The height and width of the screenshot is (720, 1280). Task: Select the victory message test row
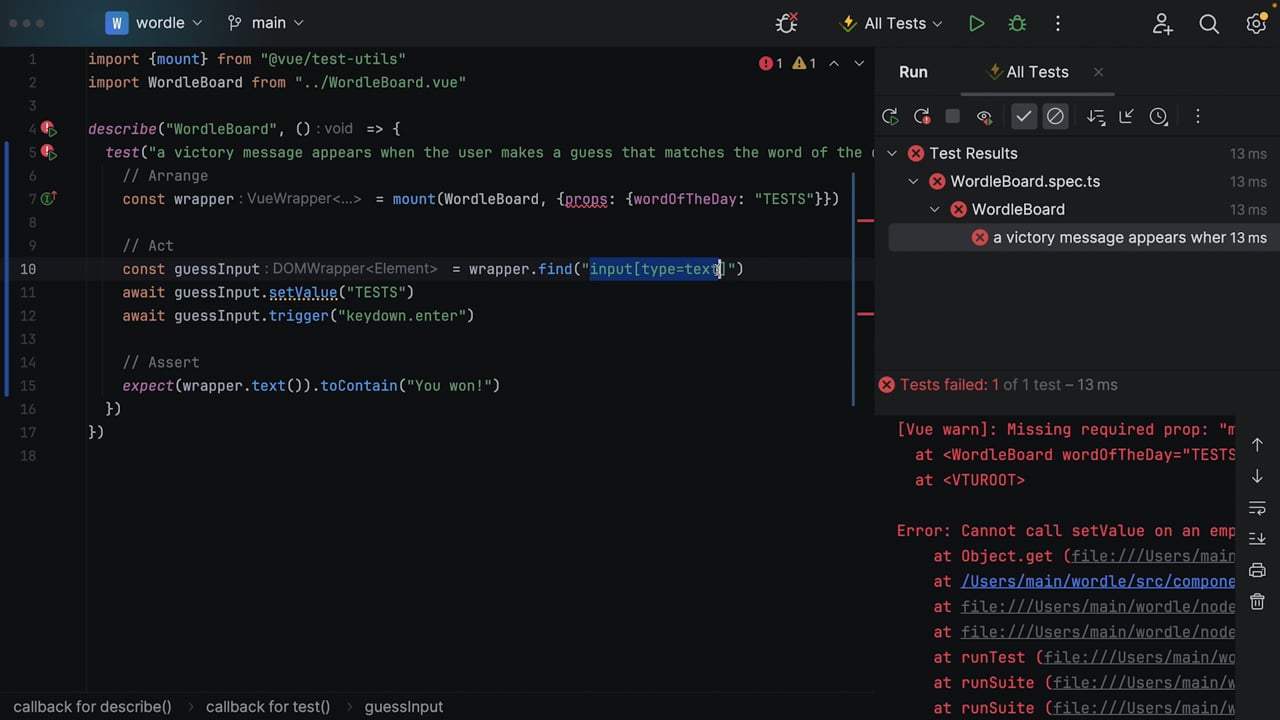[1083, 237]
